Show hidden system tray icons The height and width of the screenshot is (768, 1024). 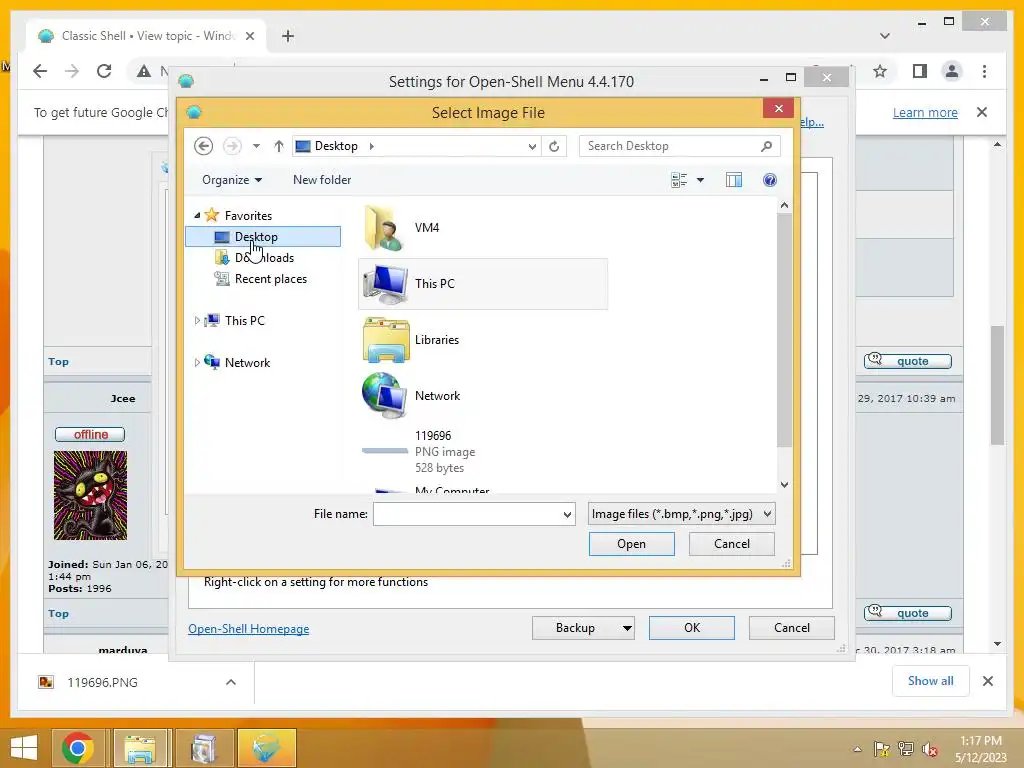(x=857, y=749)
